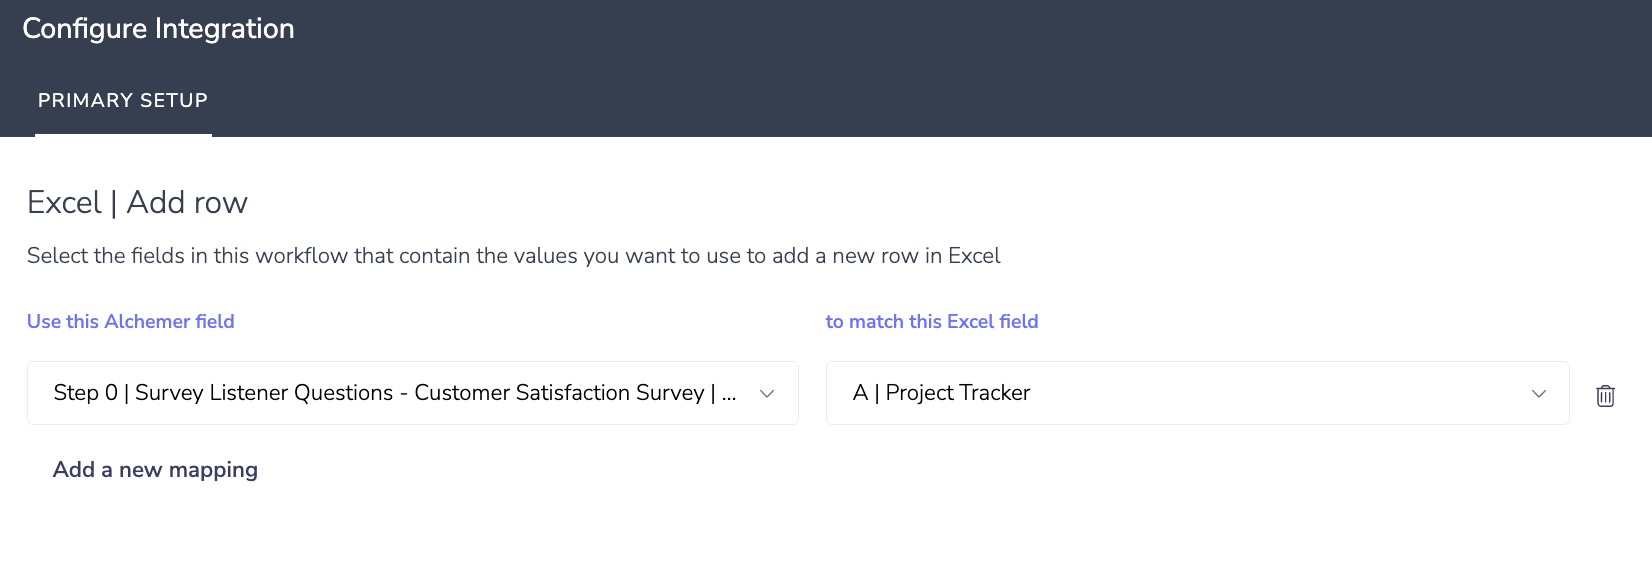Open the Alchemer field dropdown
Screen dimensions: 1652x564
pos(412,393)
